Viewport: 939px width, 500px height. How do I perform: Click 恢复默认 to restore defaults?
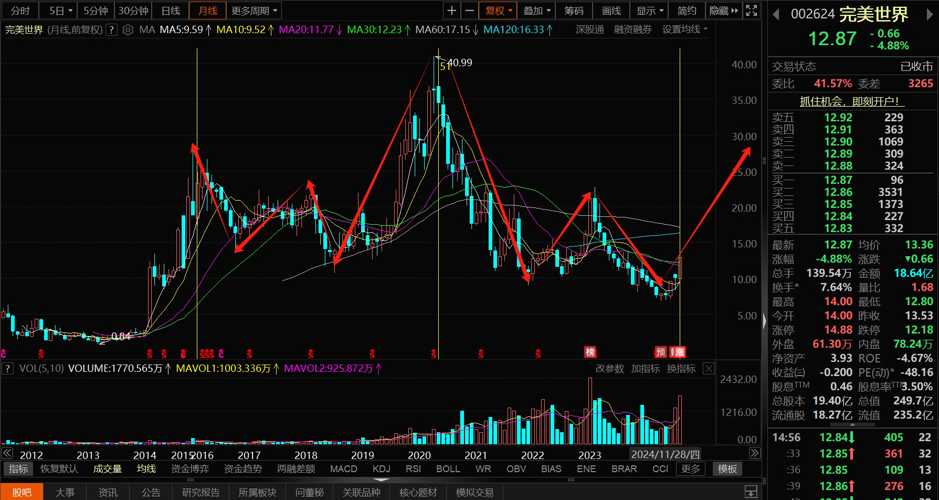[x=59, y=469]
